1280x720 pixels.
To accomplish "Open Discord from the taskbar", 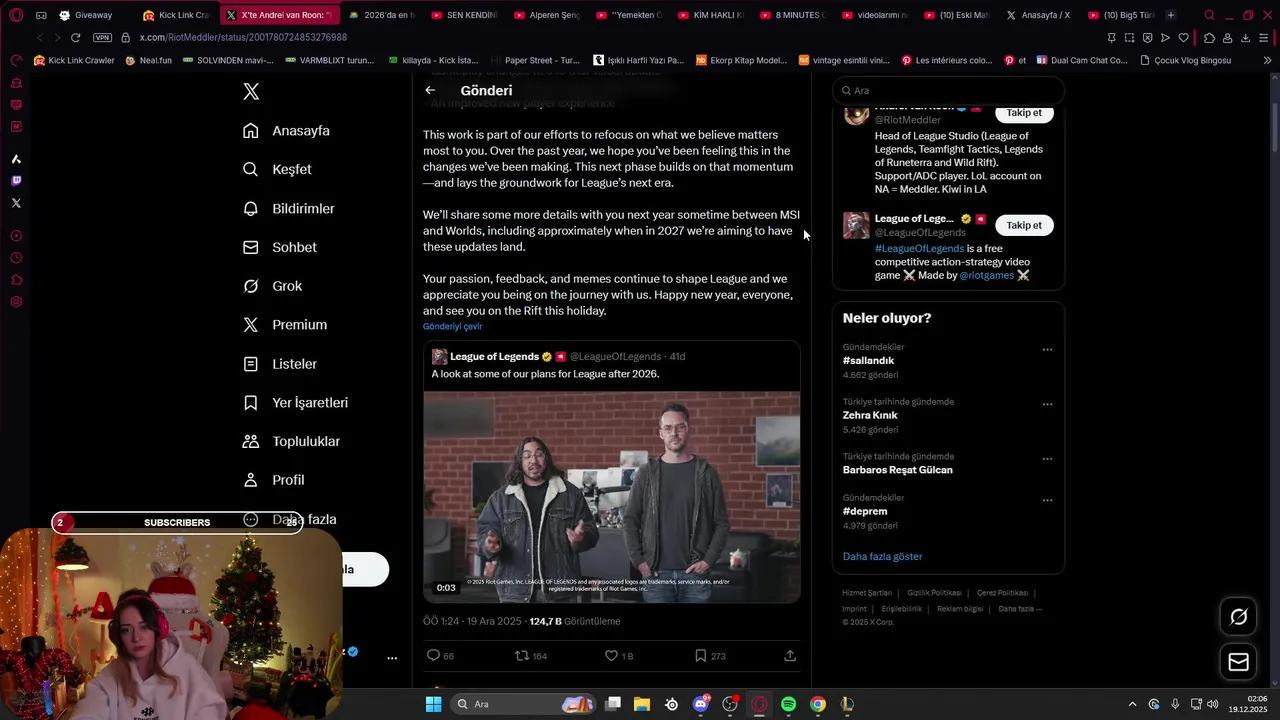I will 701,704.
